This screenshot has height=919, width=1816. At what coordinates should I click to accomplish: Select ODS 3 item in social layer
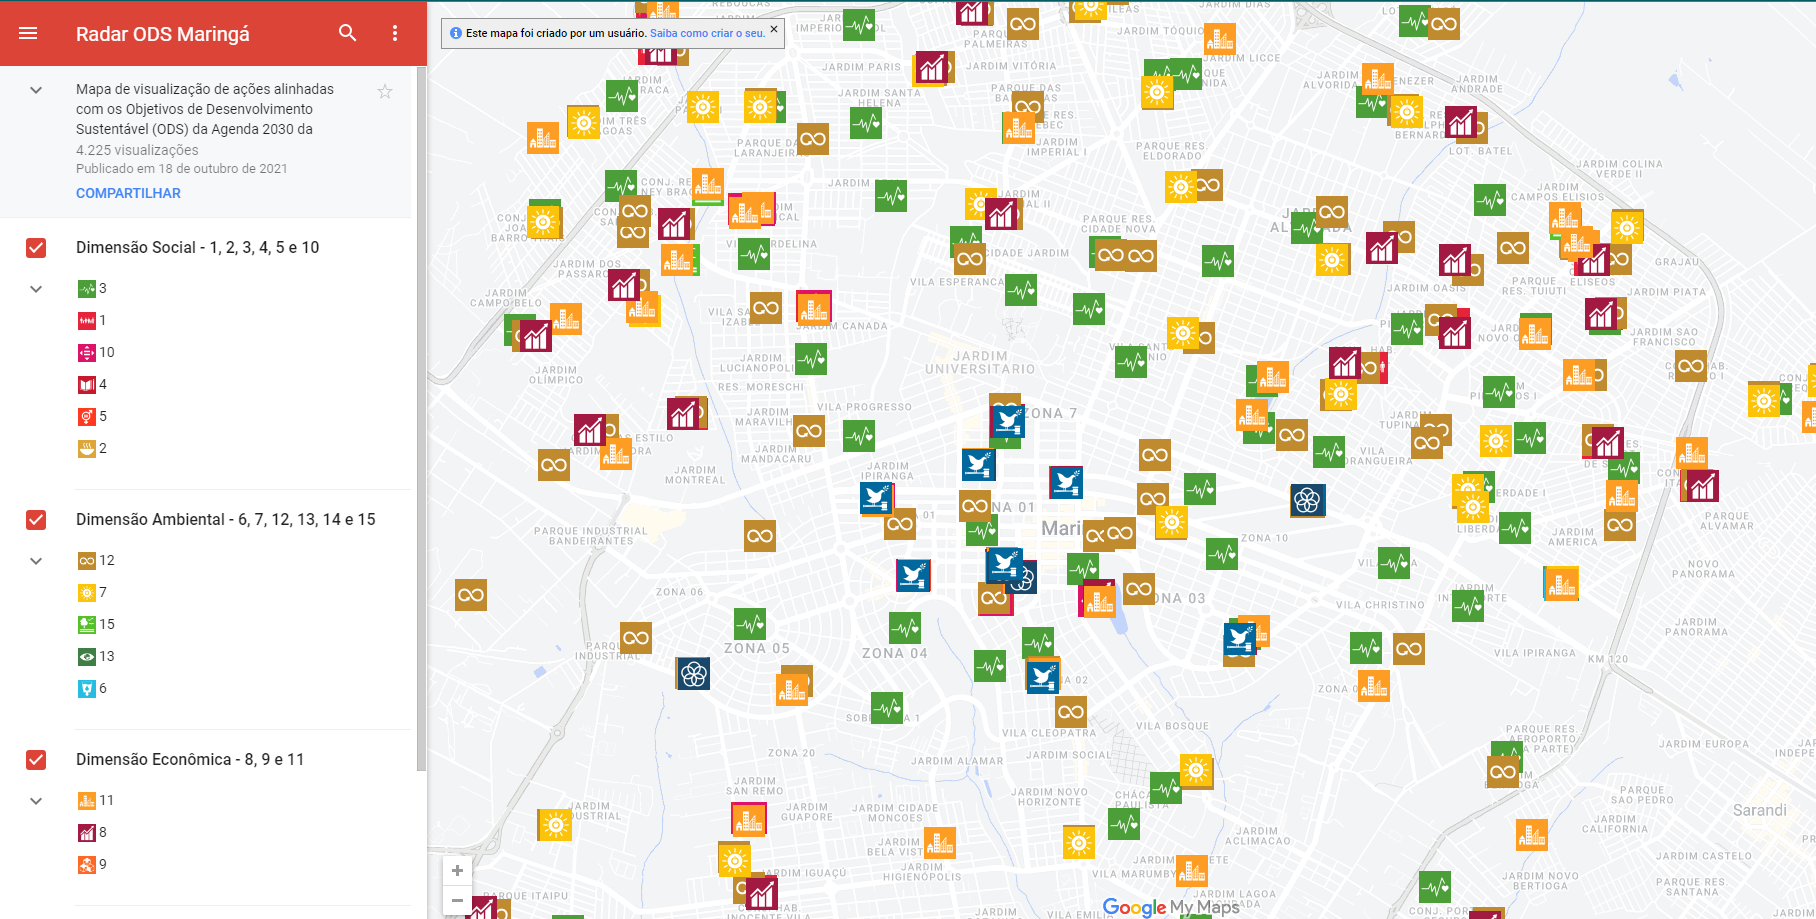click(x=93, y=289)
